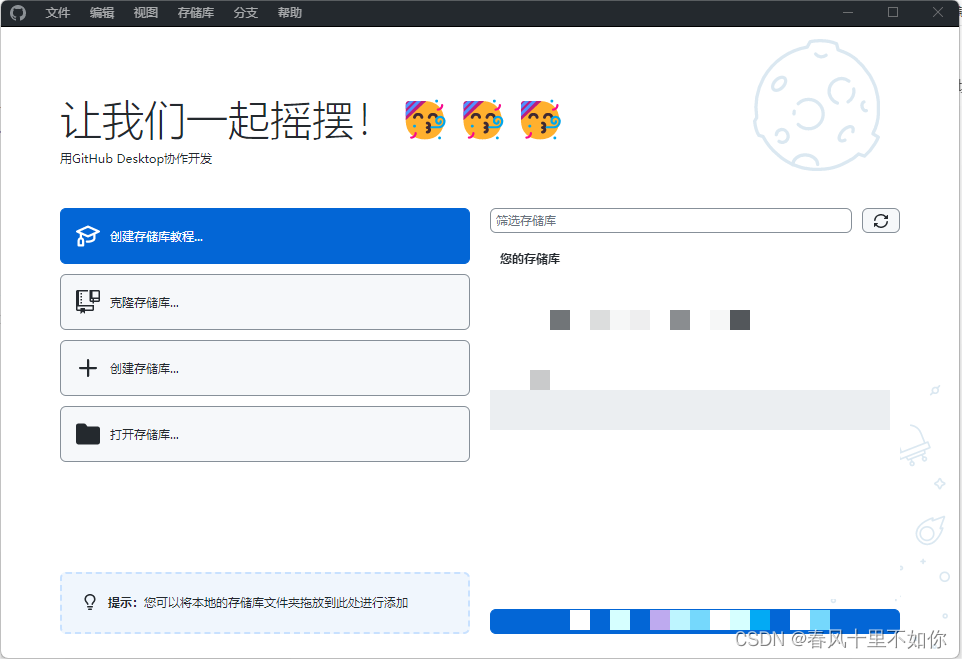The height and width of the screenshot is (659, 962).
Task: Click the plus icon for new repository
Action: (x=88, y=368)
